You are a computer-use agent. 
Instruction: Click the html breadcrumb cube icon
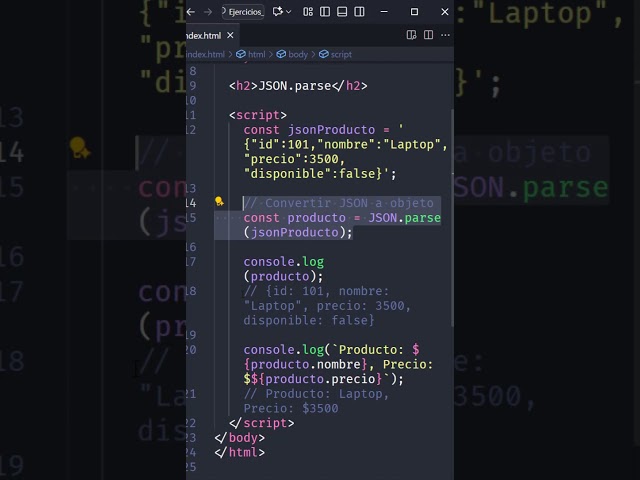click(x=241, y=54)
